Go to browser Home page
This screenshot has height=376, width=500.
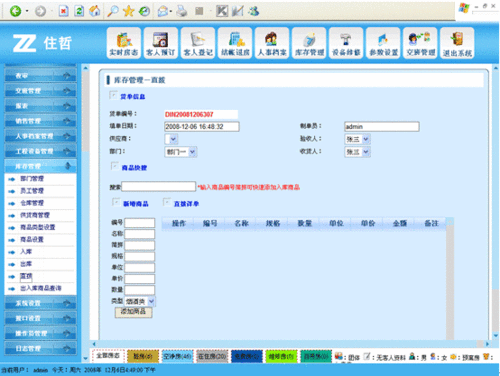95,11
